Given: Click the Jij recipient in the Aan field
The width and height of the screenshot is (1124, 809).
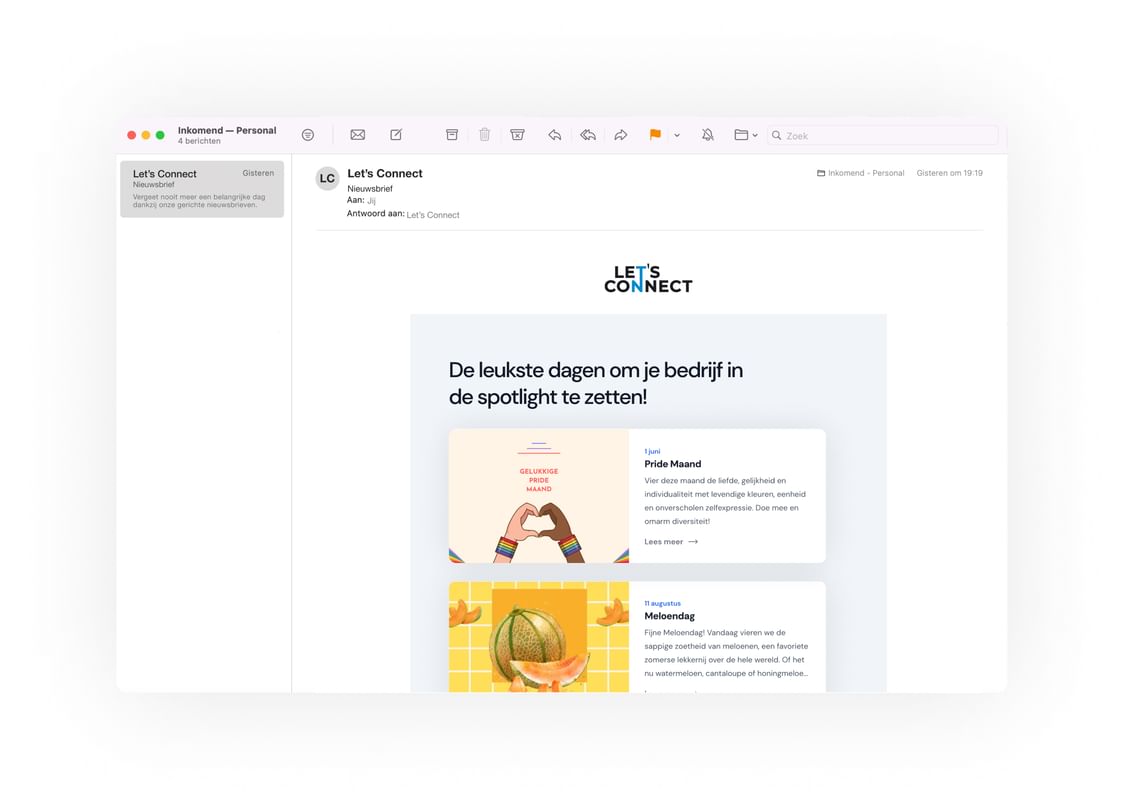Looking at the screenshot, I should [371, 201].
